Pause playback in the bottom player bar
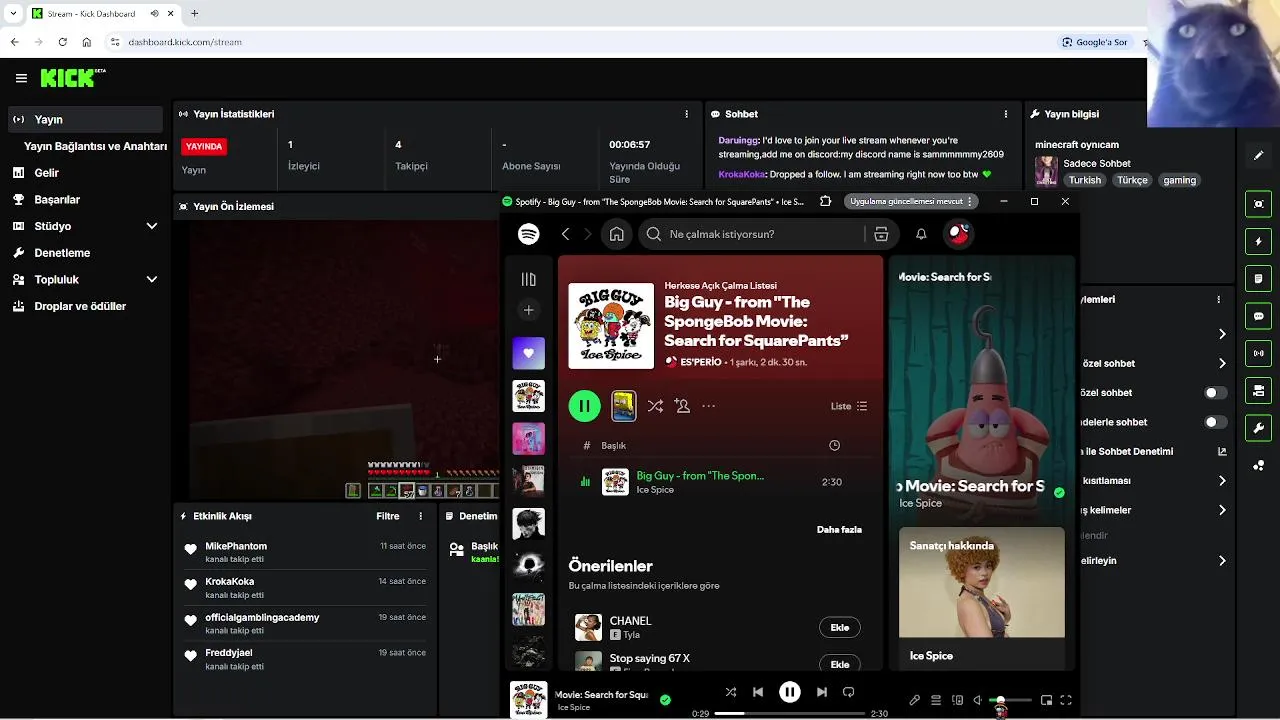 (790, 692)
